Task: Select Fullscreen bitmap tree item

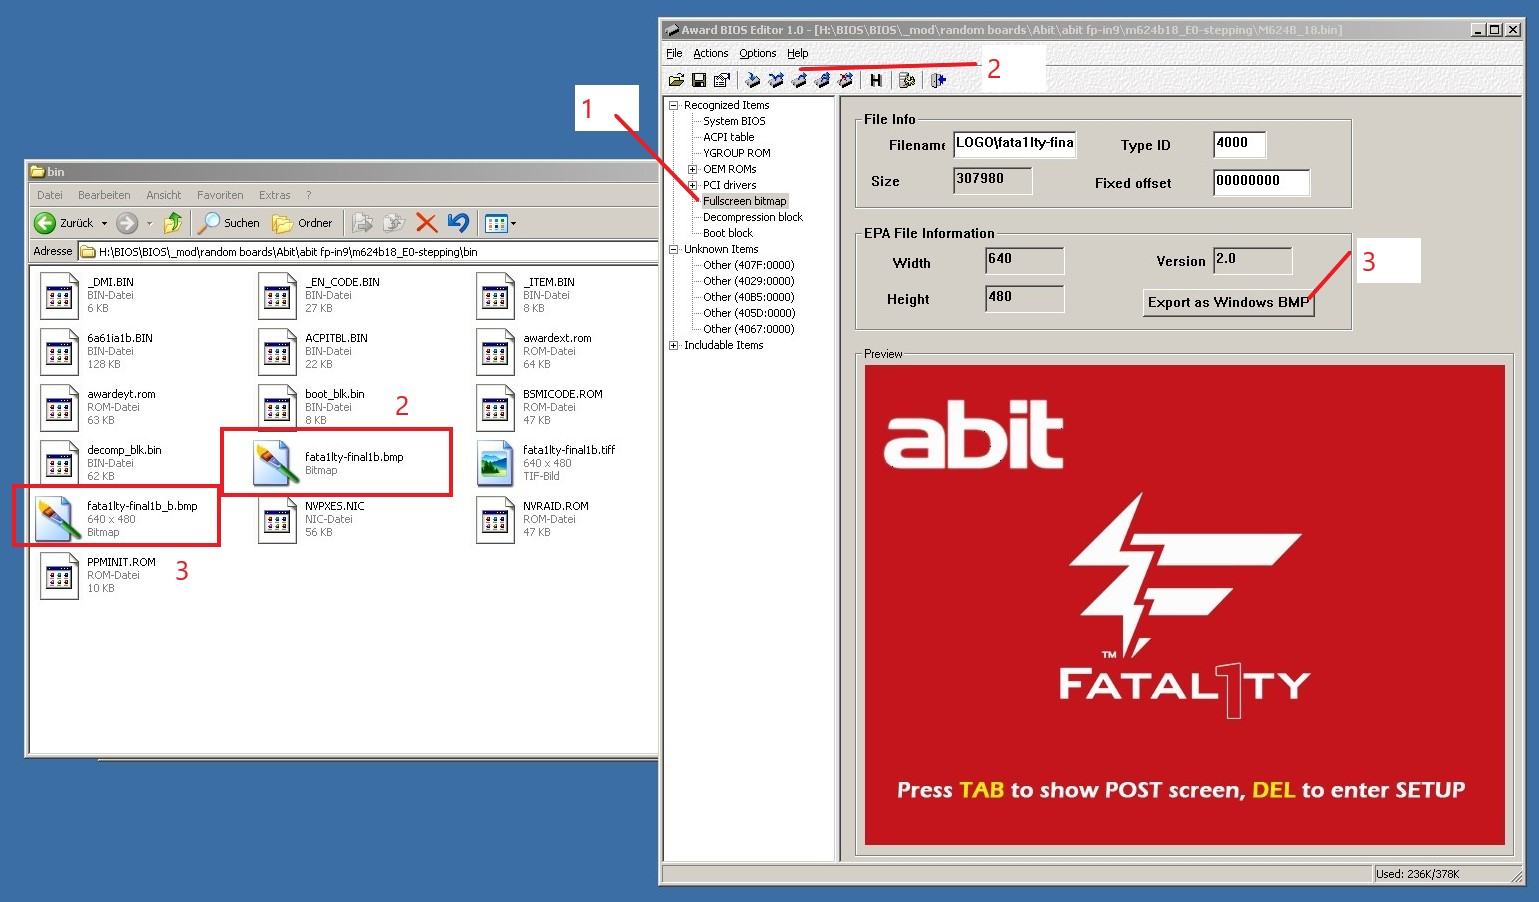Action: click(x=745, y=201)
